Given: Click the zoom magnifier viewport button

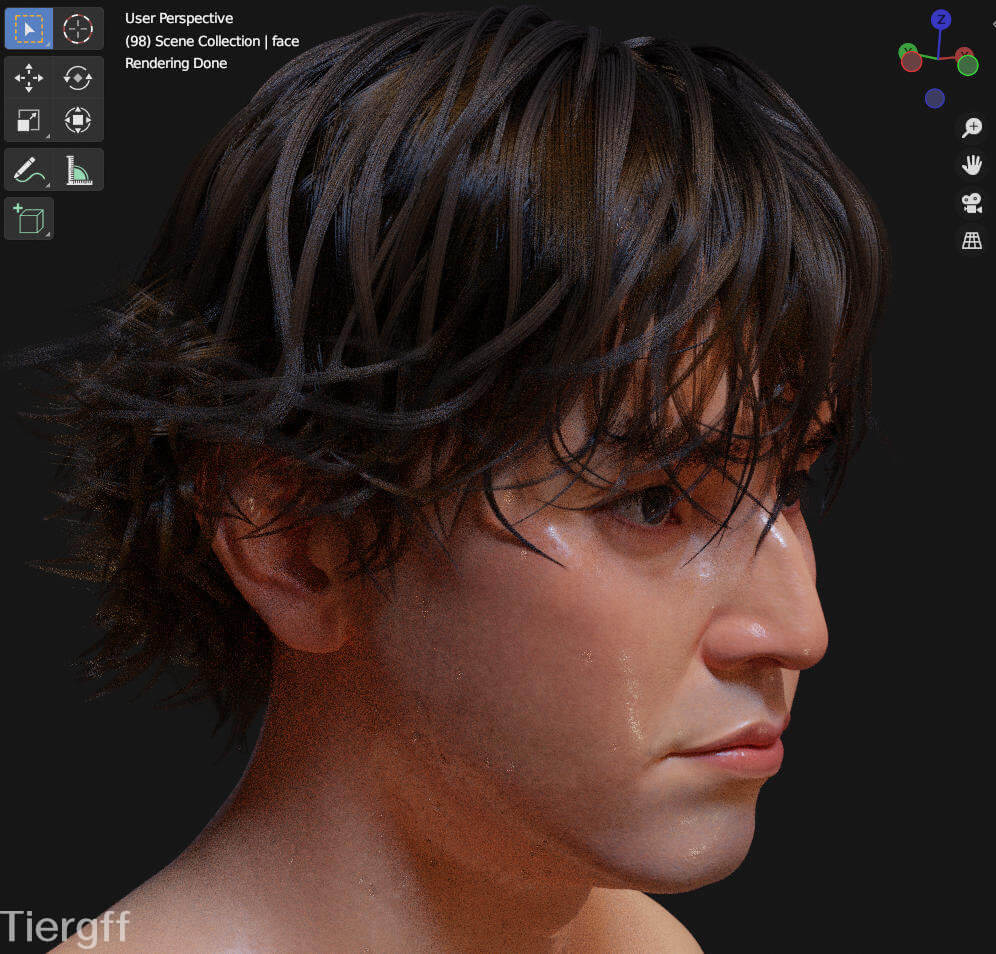Looking at the screenshot, I should tap(971, 127).
